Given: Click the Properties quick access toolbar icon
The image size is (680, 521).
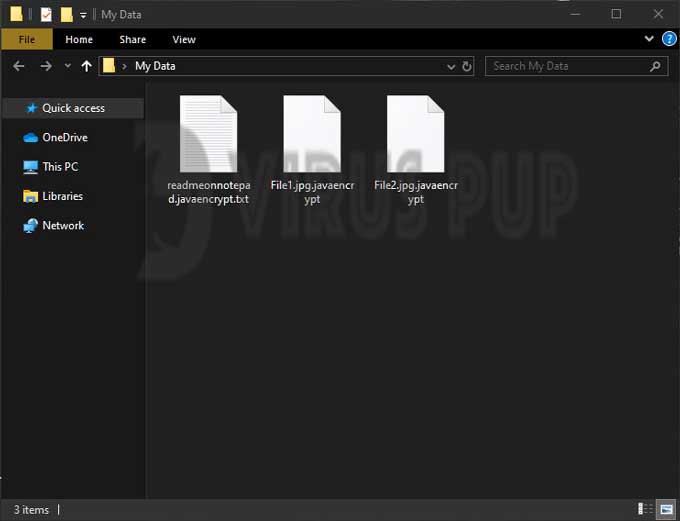Looking at the screenshot, I should point(46,15).
